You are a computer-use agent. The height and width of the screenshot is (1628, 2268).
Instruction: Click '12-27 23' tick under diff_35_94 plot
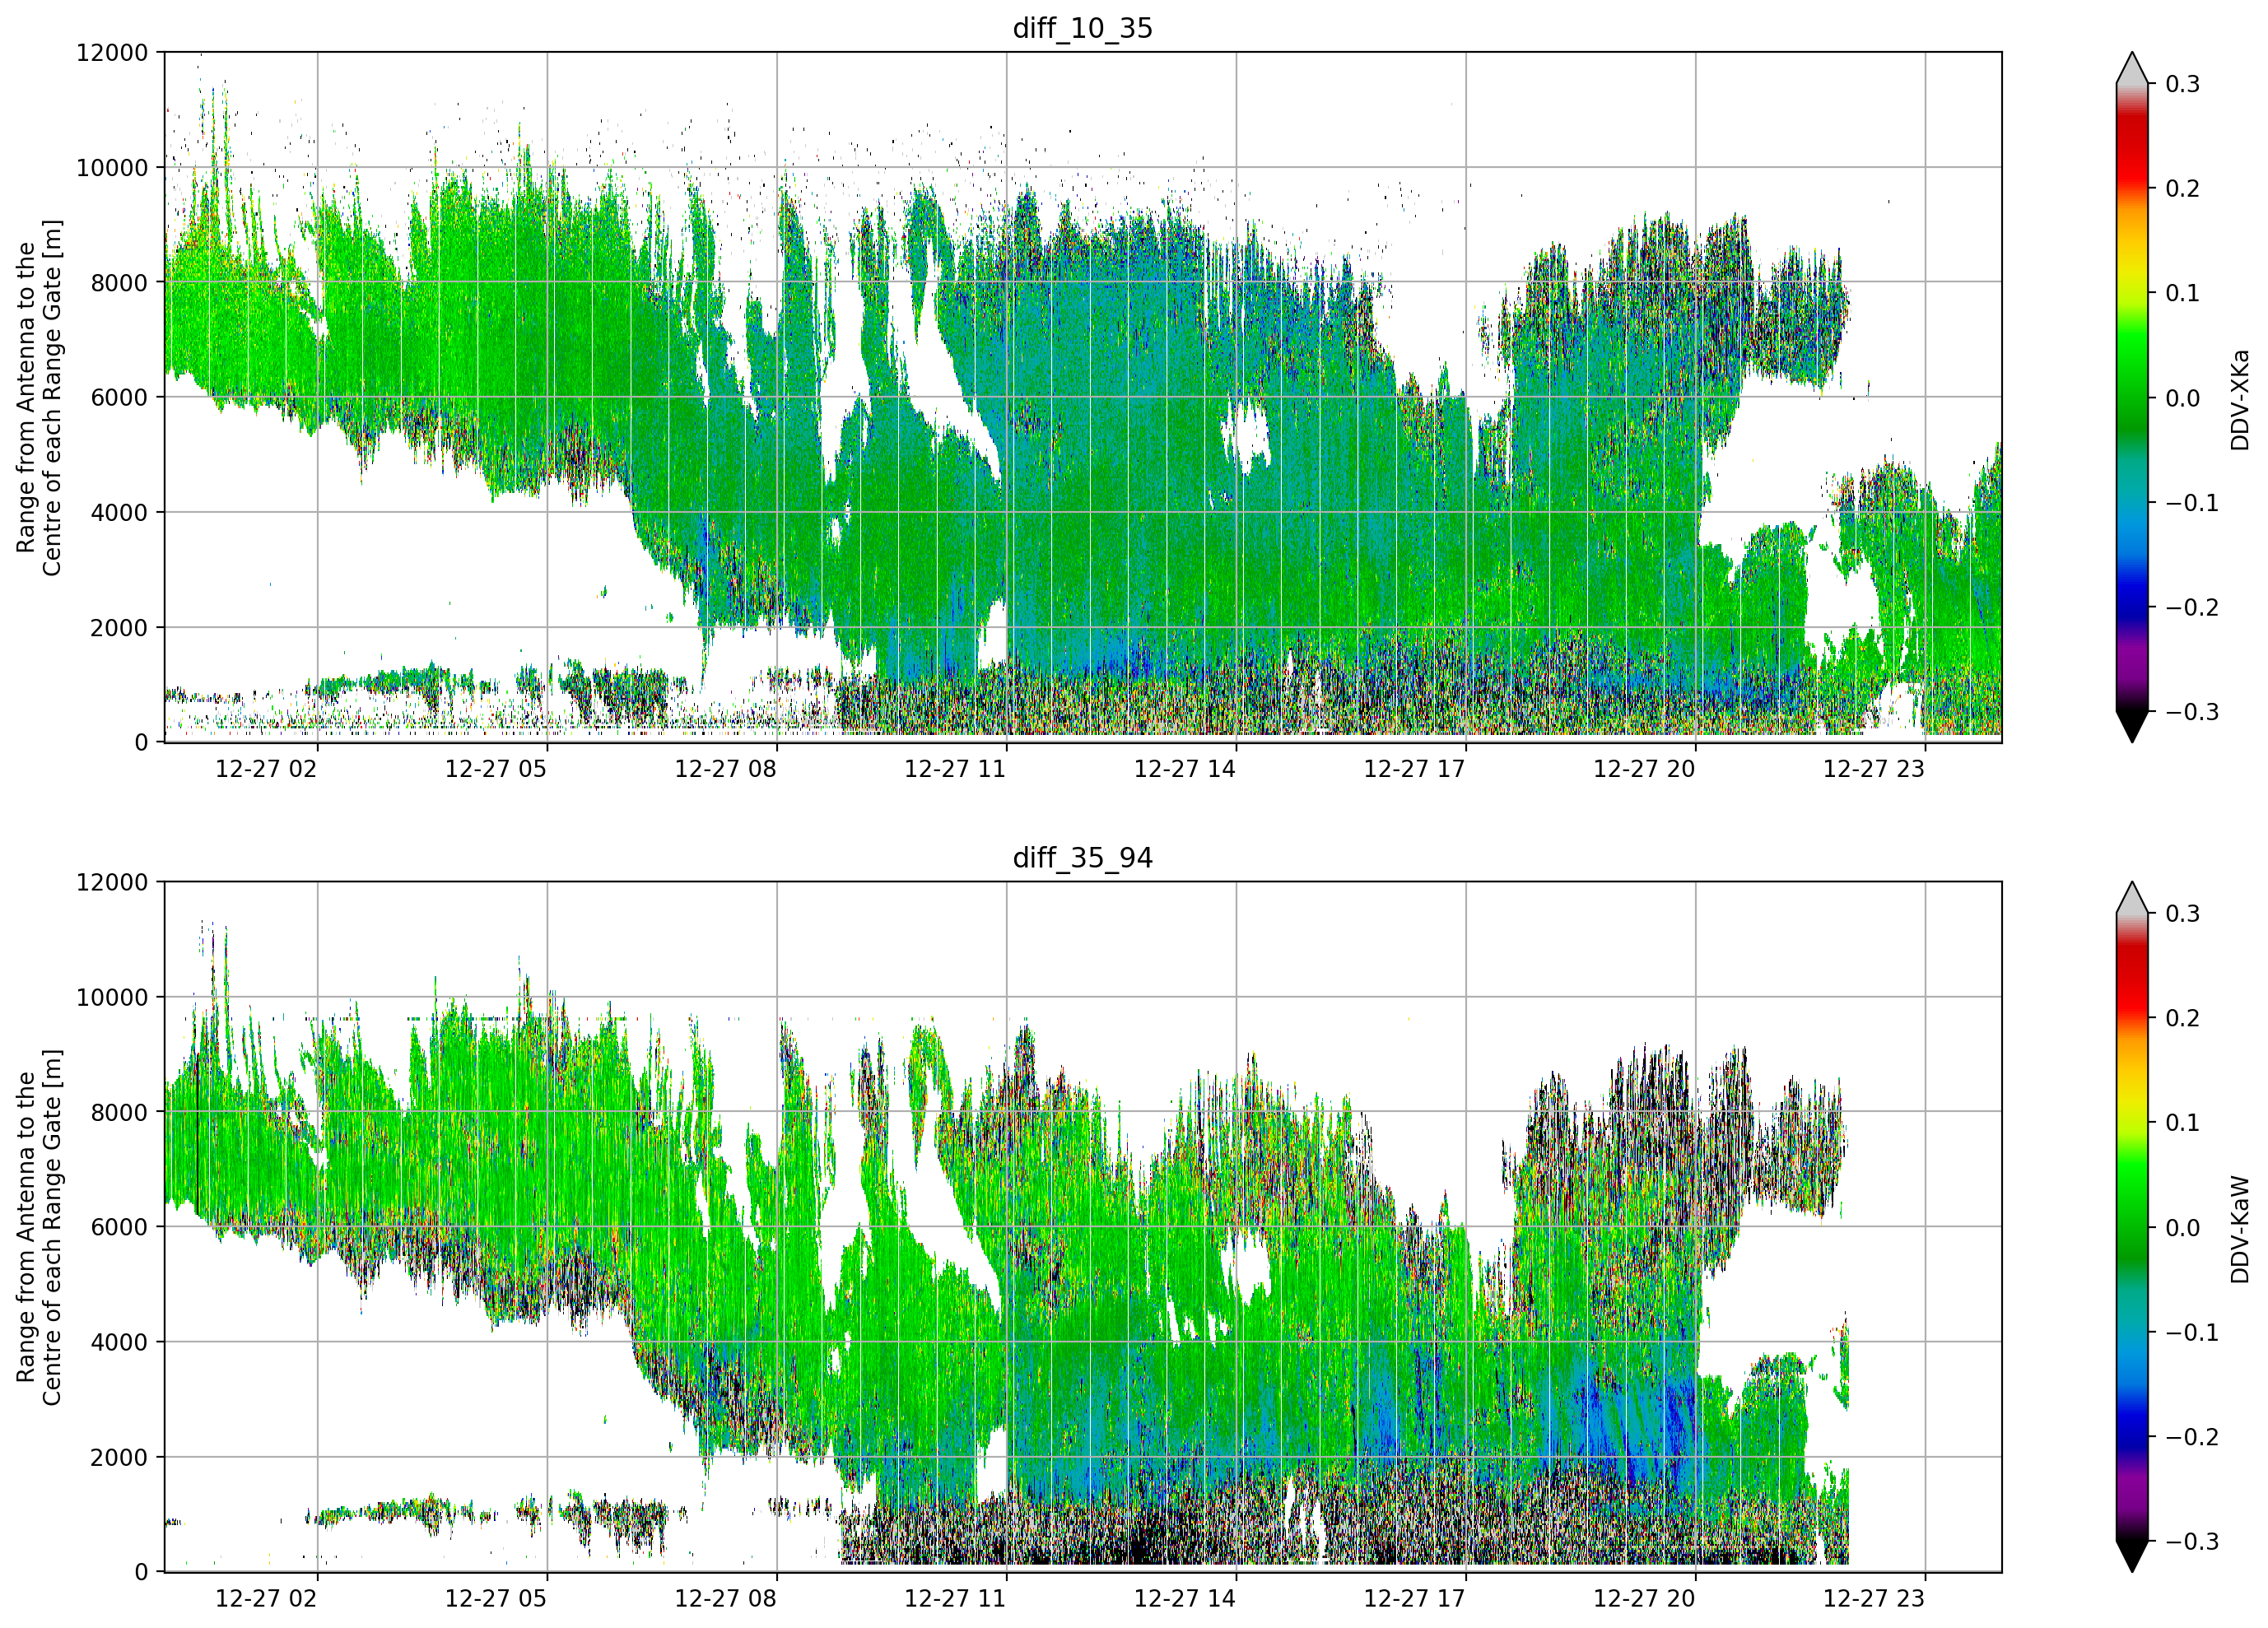[x=1874, y=1599]
